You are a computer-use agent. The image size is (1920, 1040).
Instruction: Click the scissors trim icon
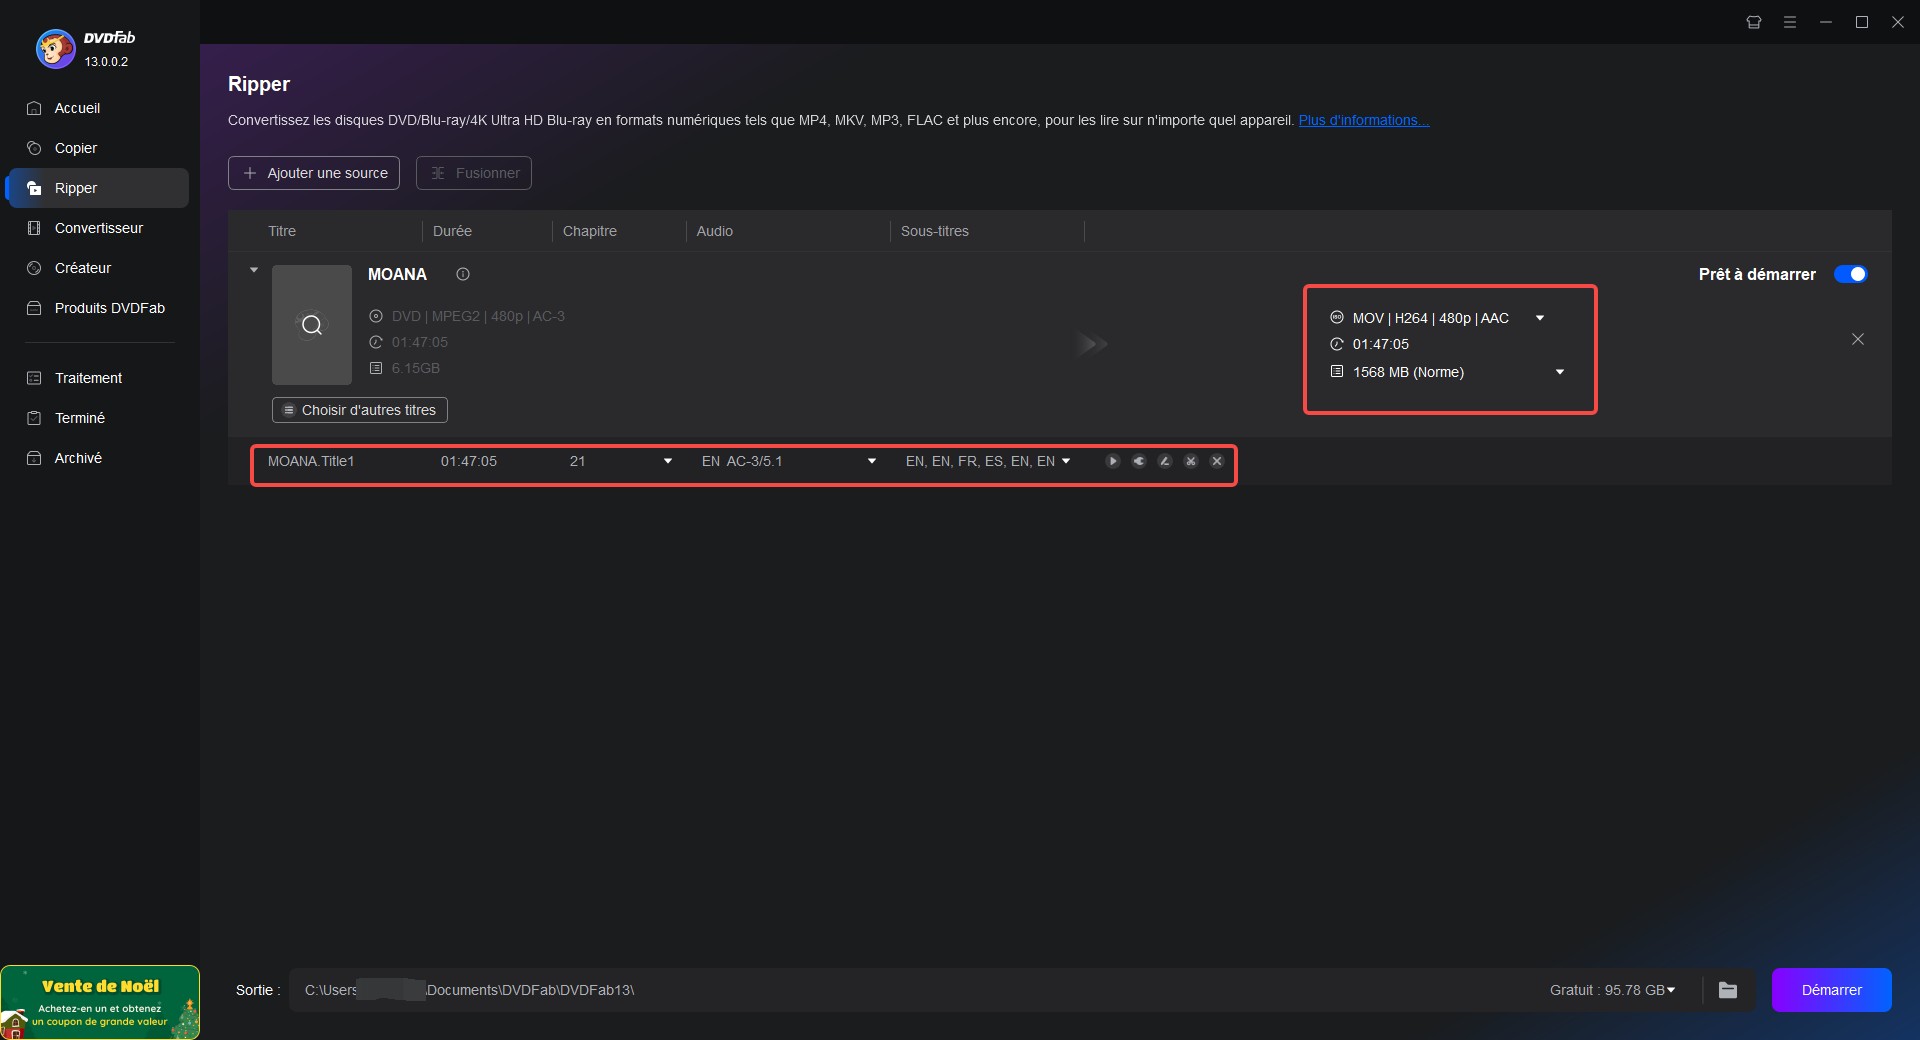[x=1191, y=461]
